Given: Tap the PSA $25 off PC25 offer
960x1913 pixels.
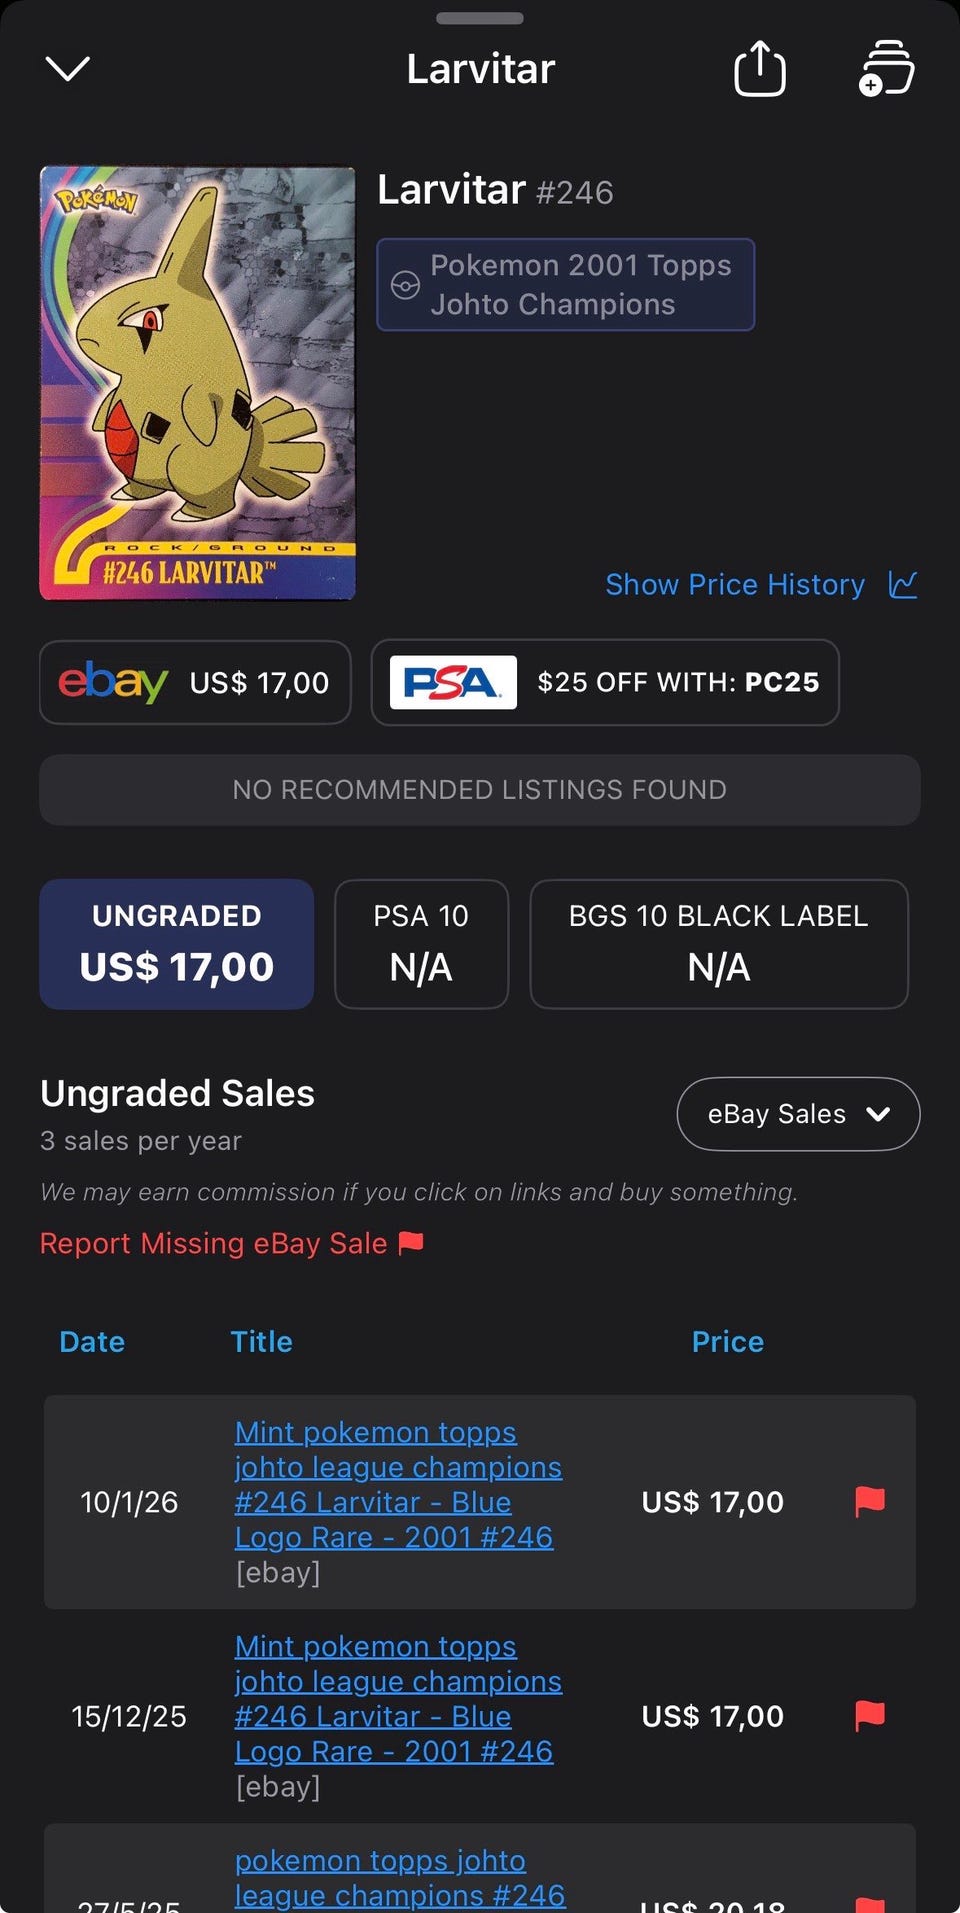Looking at the screenshot, I should tap(605, 682).
